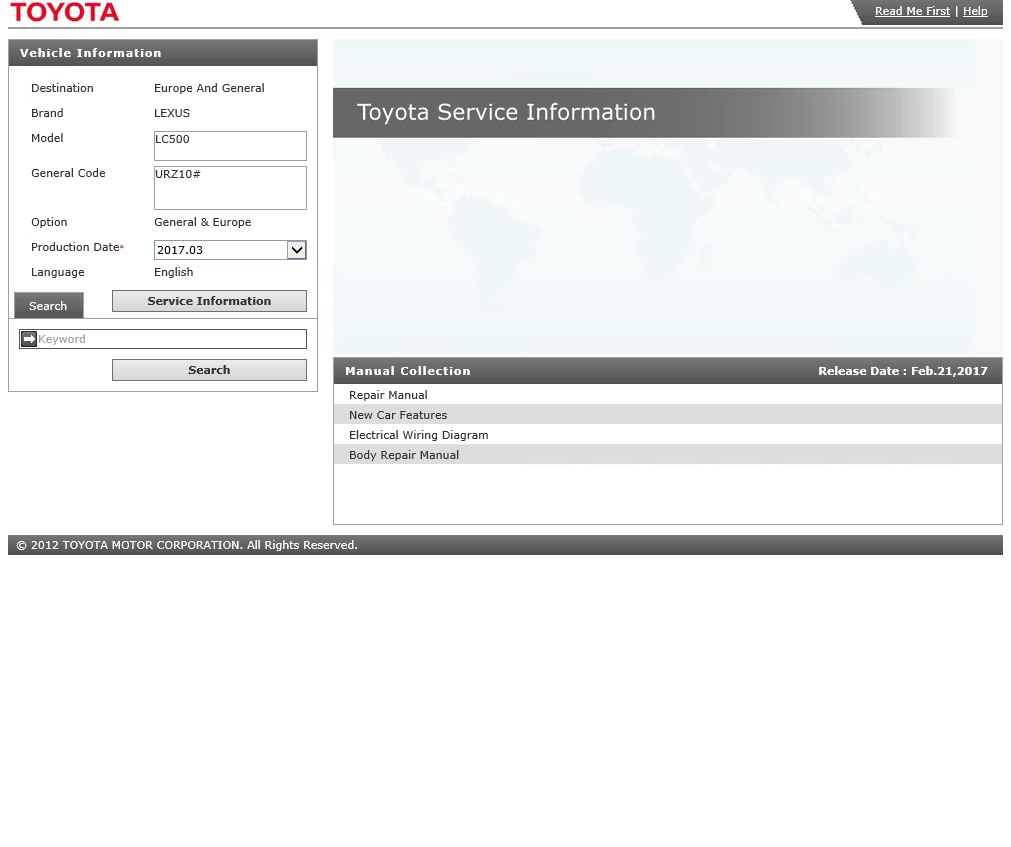Click the English language value
Screen dimensions: 1011x847
tap(173, 273)
